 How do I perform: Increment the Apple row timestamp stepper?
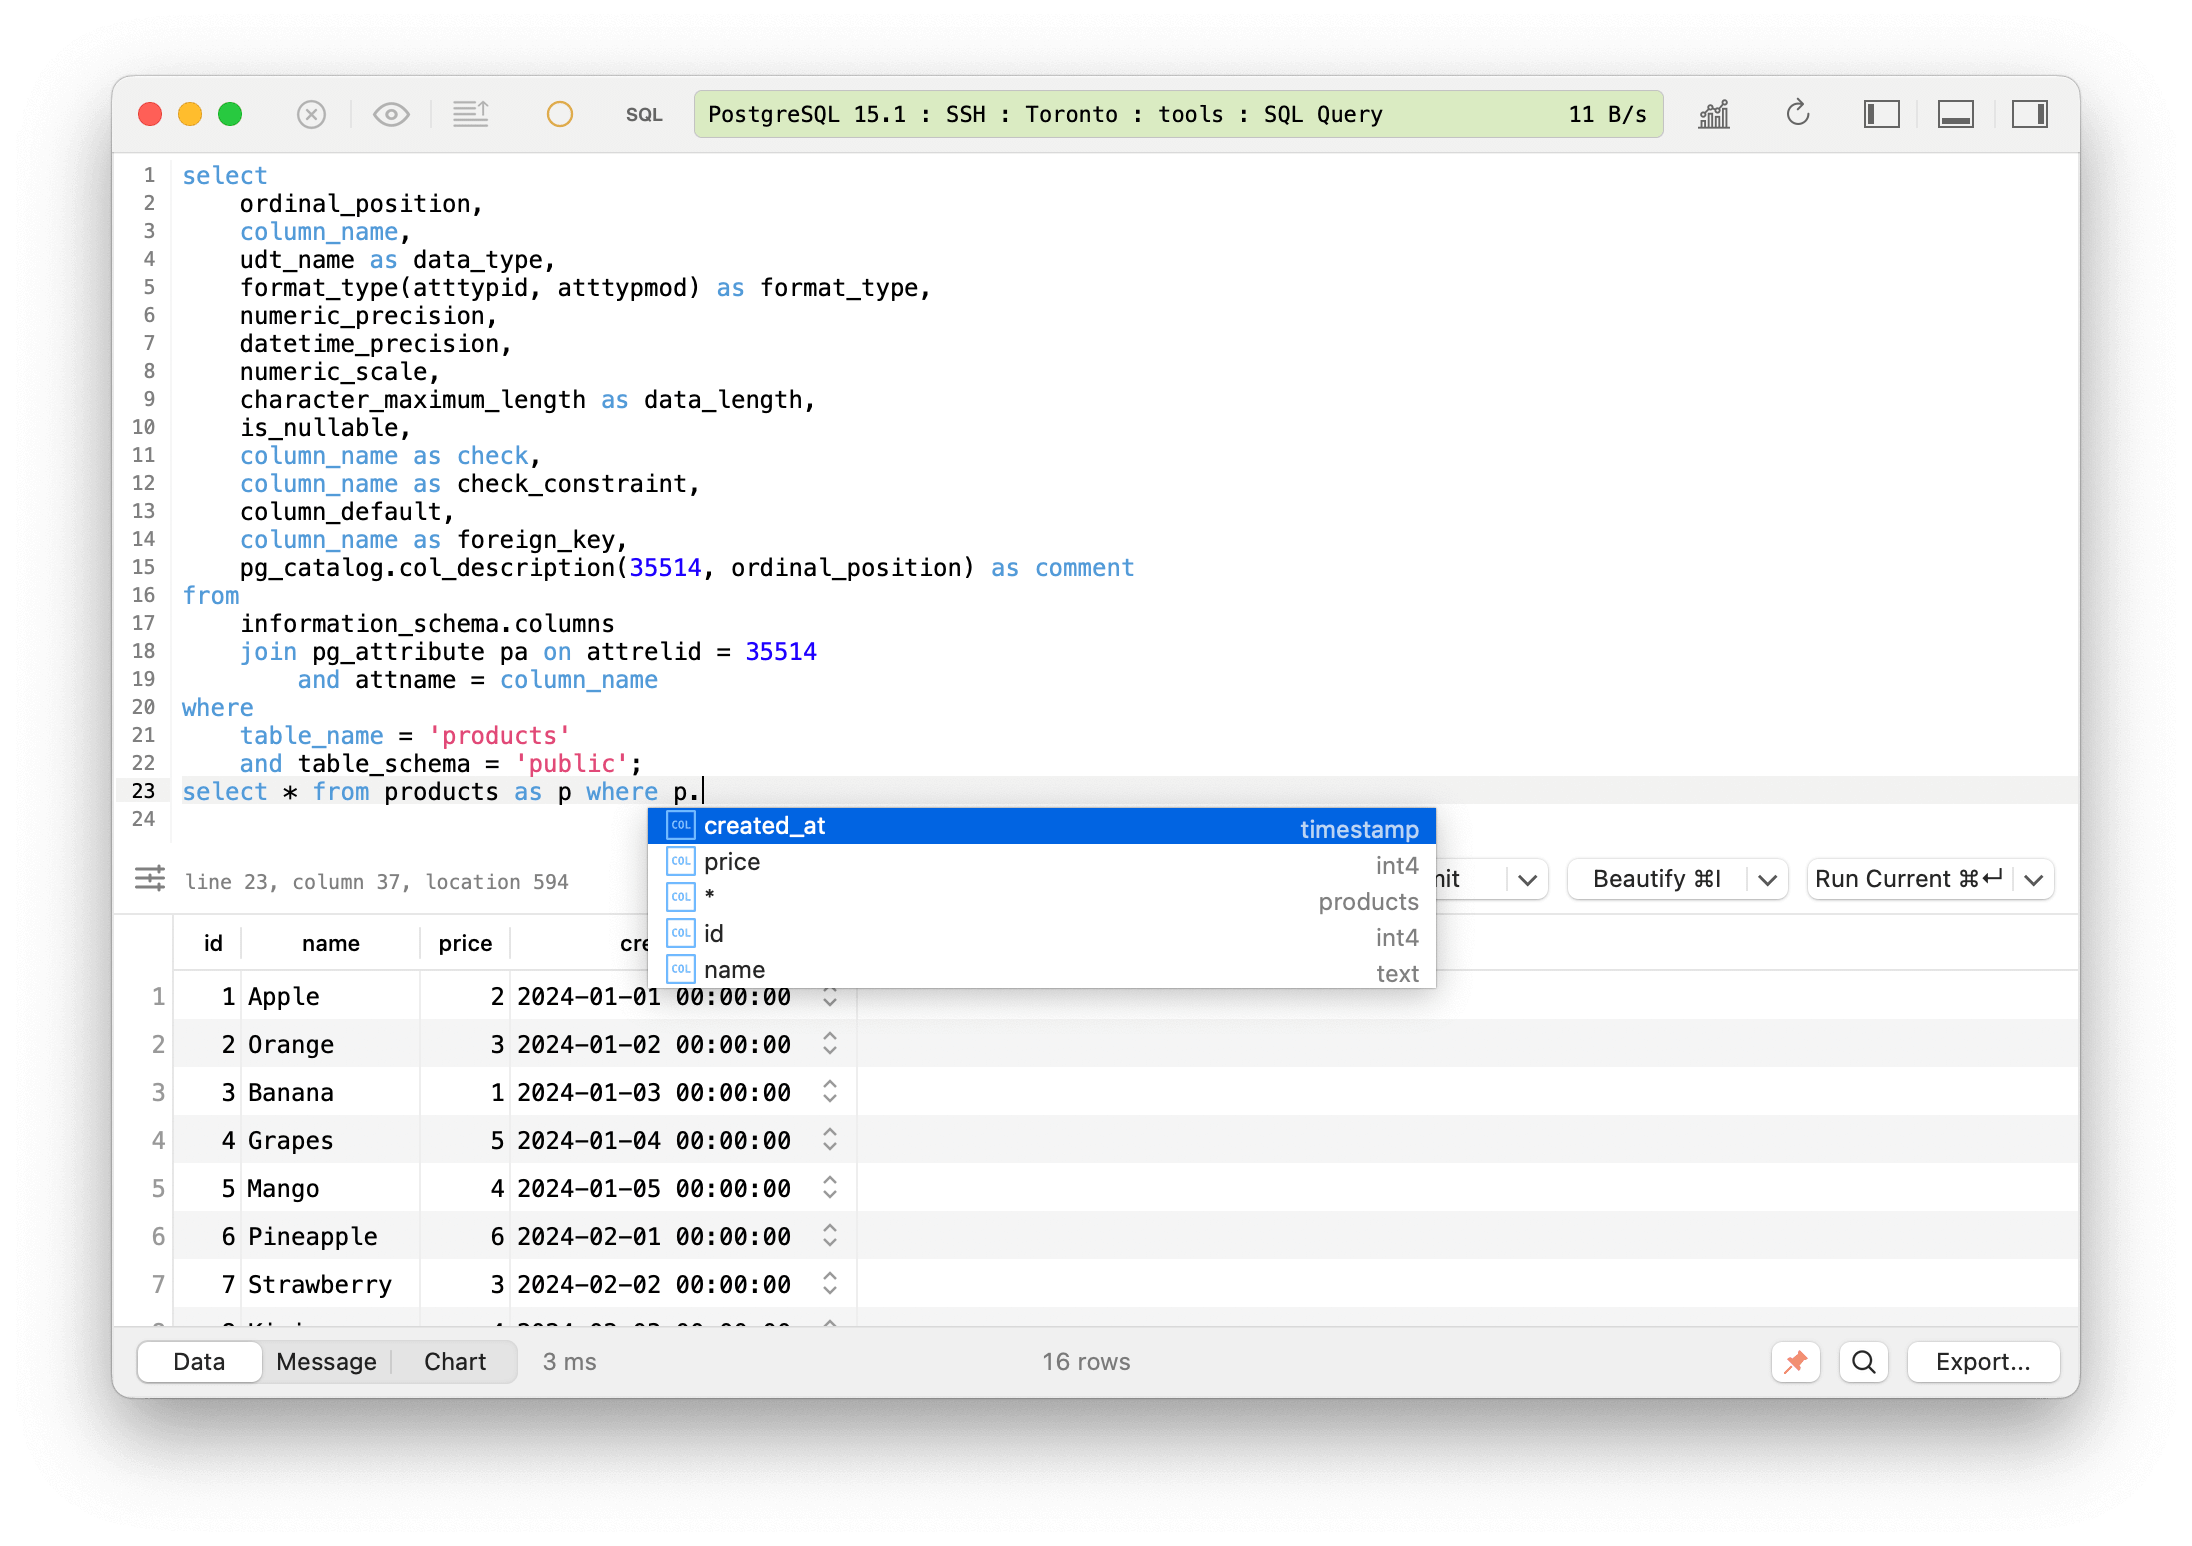pyautogui.click(x=830, y=990)
